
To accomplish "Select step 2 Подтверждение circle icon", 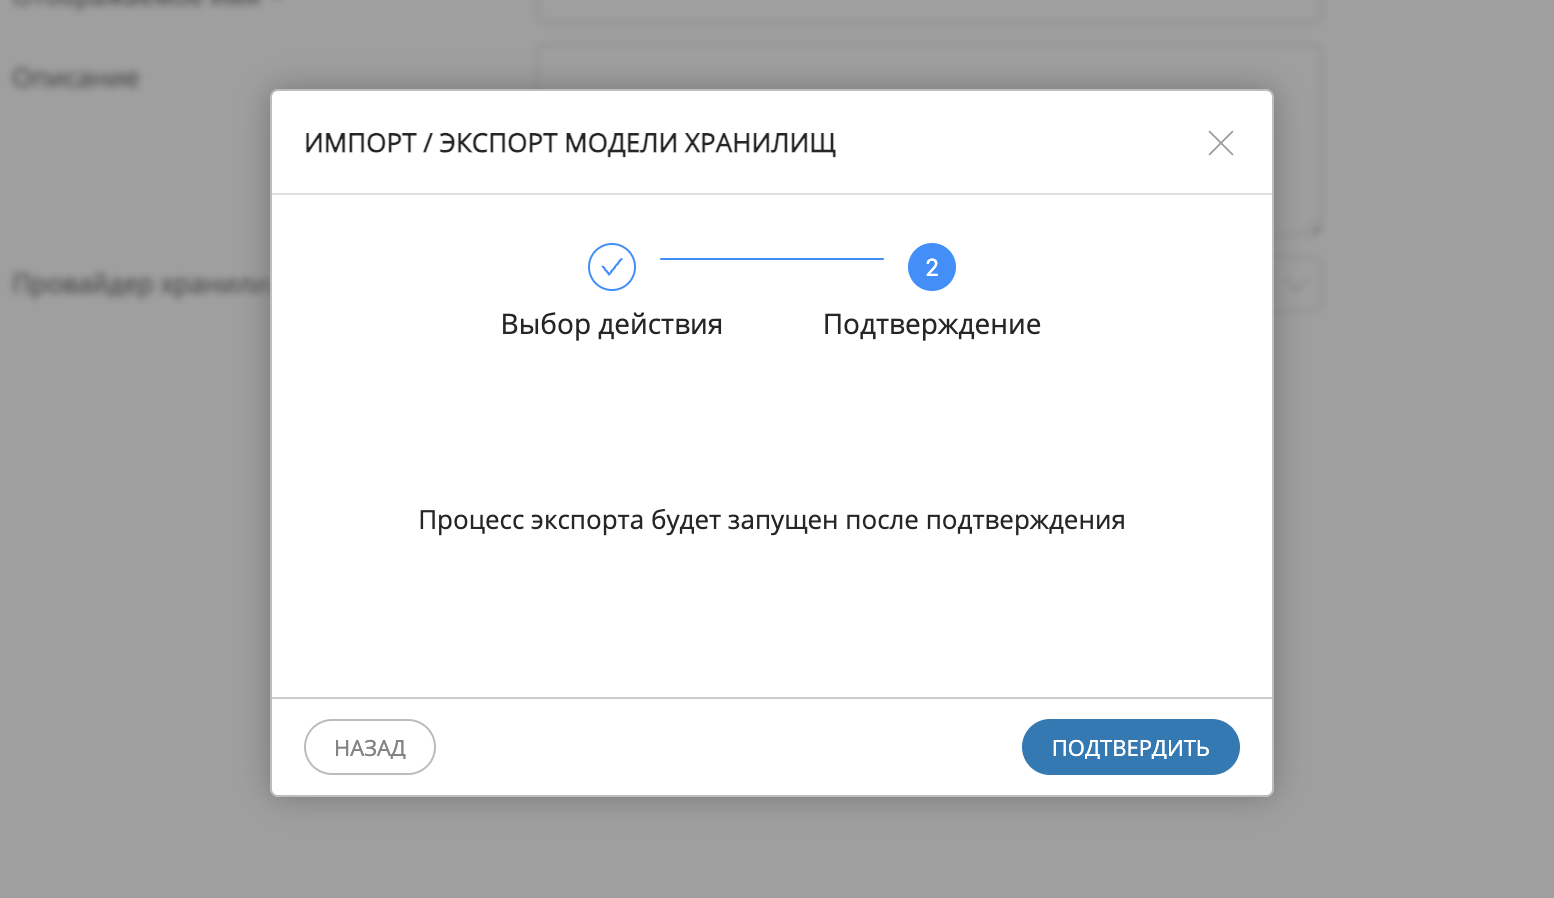I will 930,267.
